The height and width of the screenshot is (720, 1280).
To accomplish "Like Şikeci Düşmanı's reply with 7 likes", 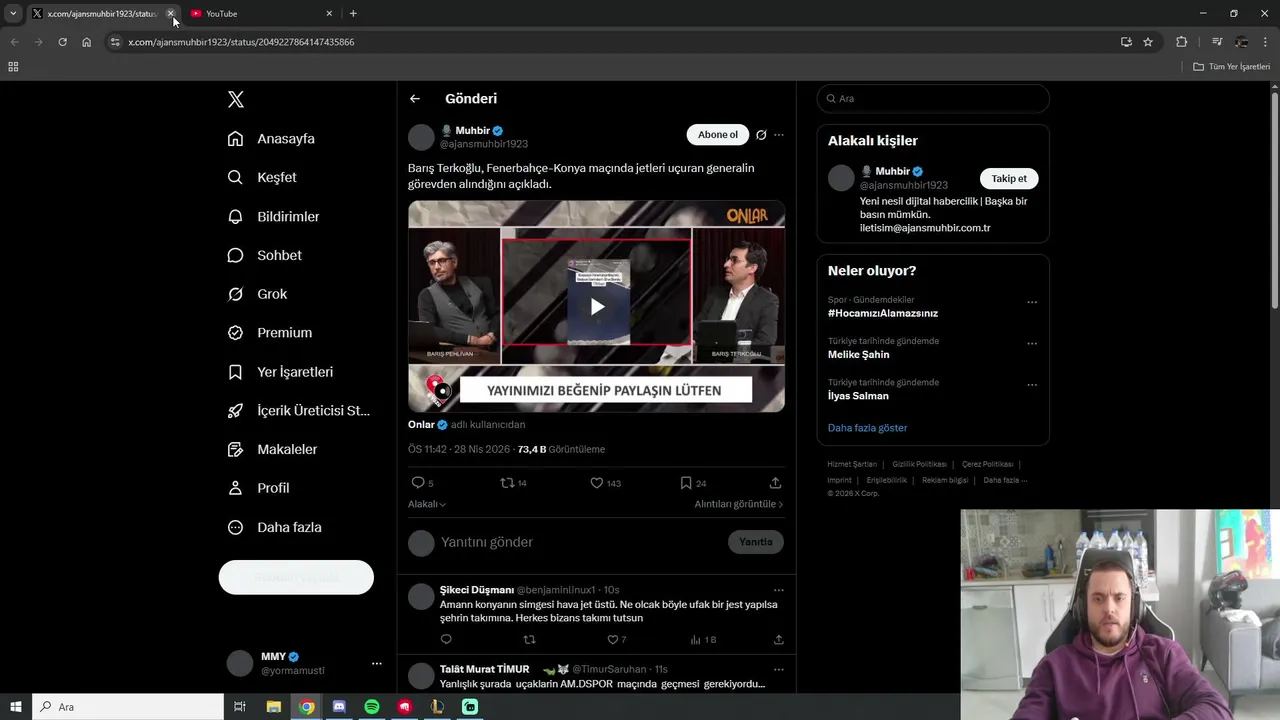I will point(616,640).
